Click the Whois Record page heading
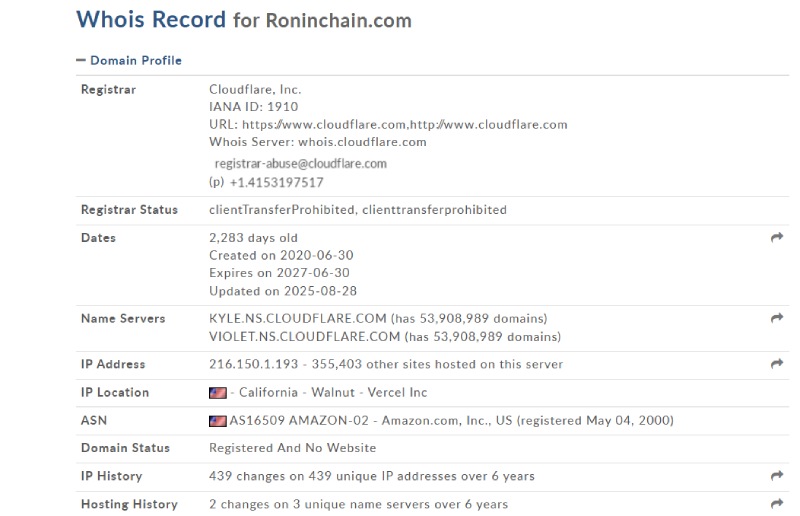 coord(244,20)
